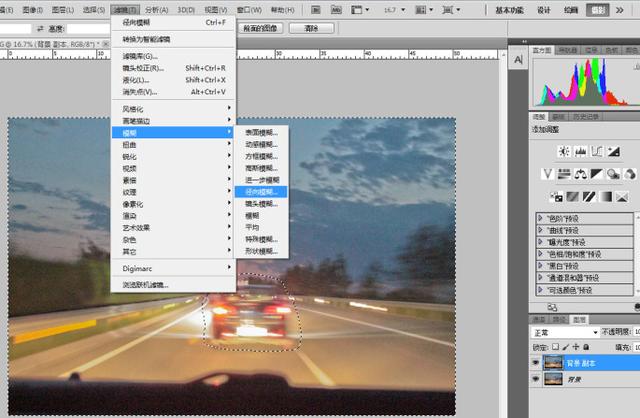Image resolution: width=640 pixels, height=418 pixels.
Task: Expand the "通道混和器"预设 preset list
Action: tap(540, 278)
